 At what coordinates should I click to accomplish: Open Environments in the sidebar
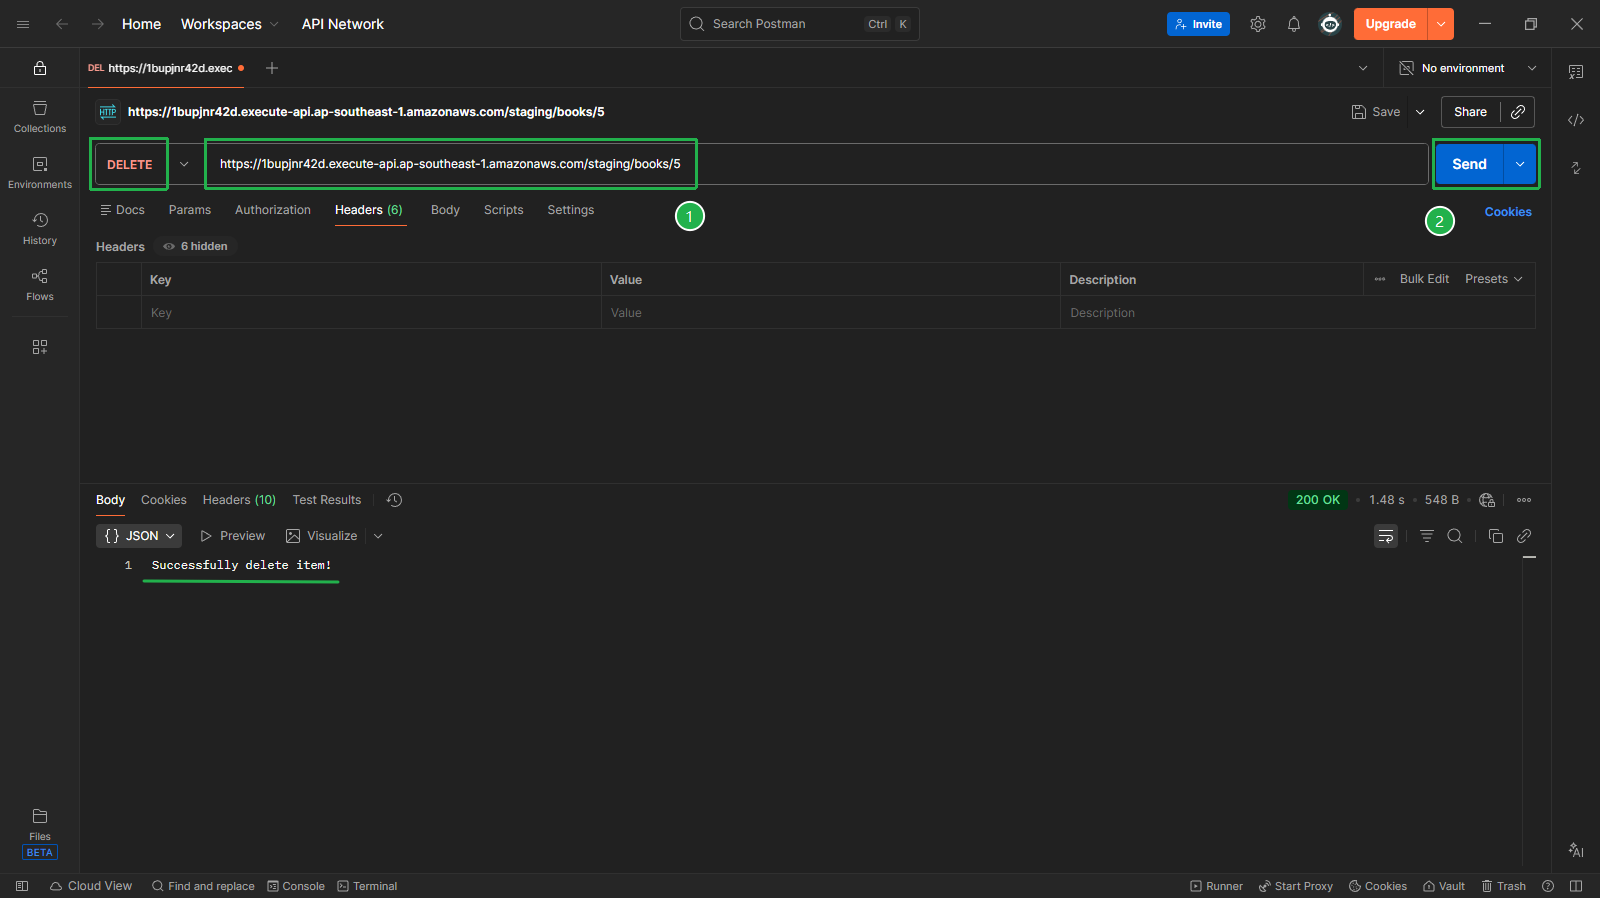click(40, 173)
